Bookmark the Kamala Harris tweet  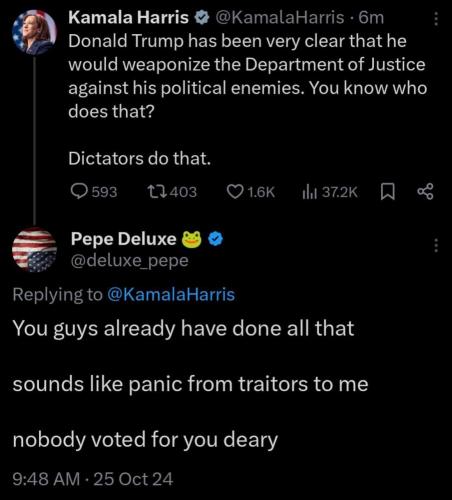pyautogui.click(x=388, y=192)
